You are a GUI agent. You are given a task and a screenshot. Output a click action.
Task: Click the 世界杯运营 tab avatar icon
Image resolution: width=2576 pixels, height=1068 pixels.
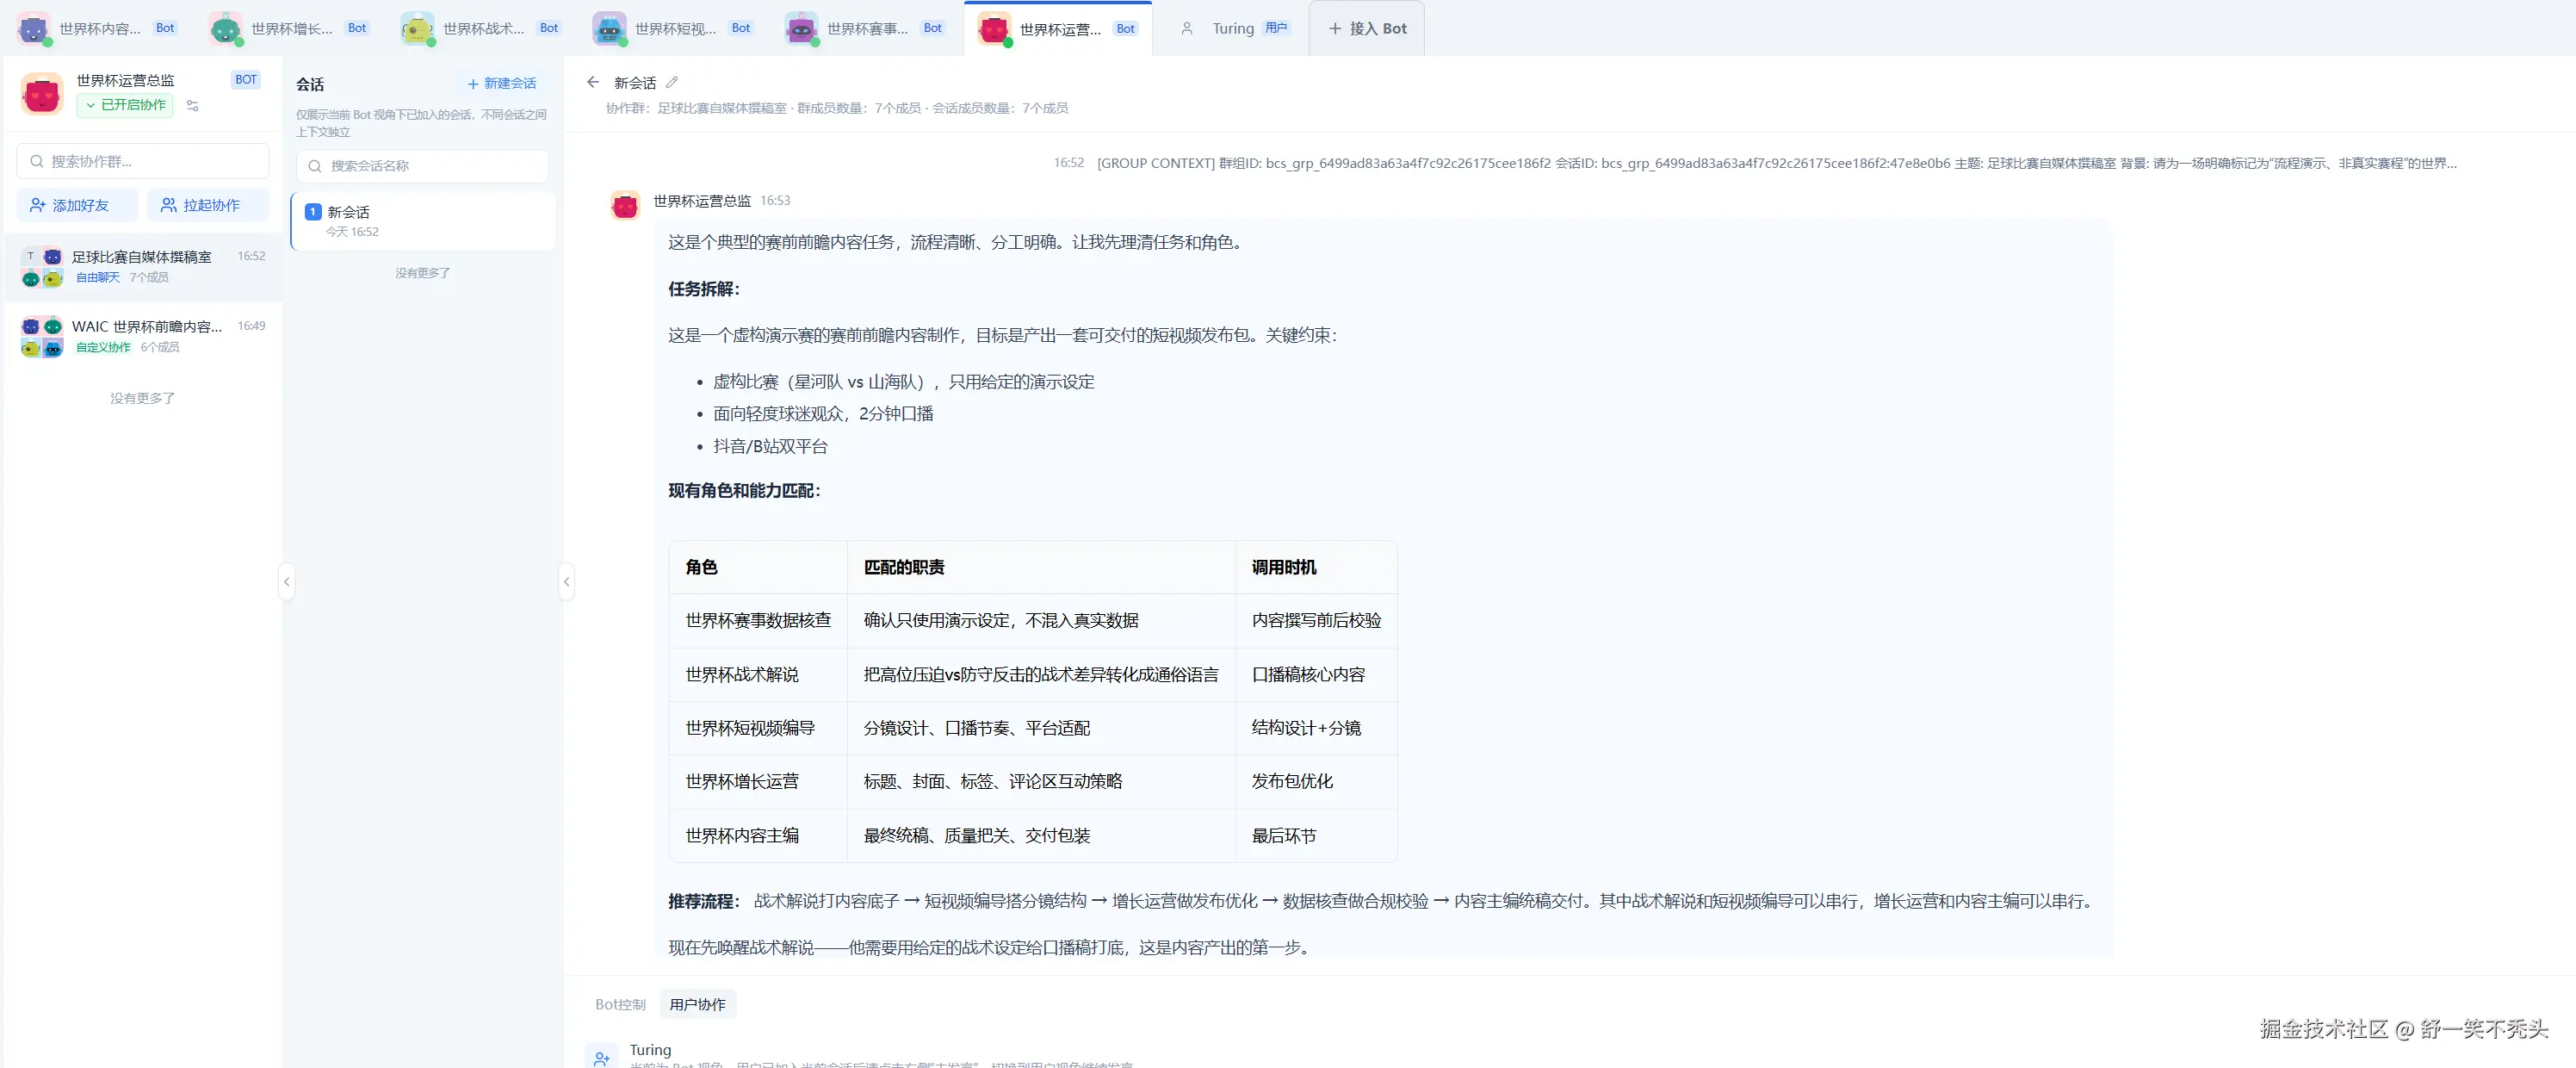pos(994,29)
